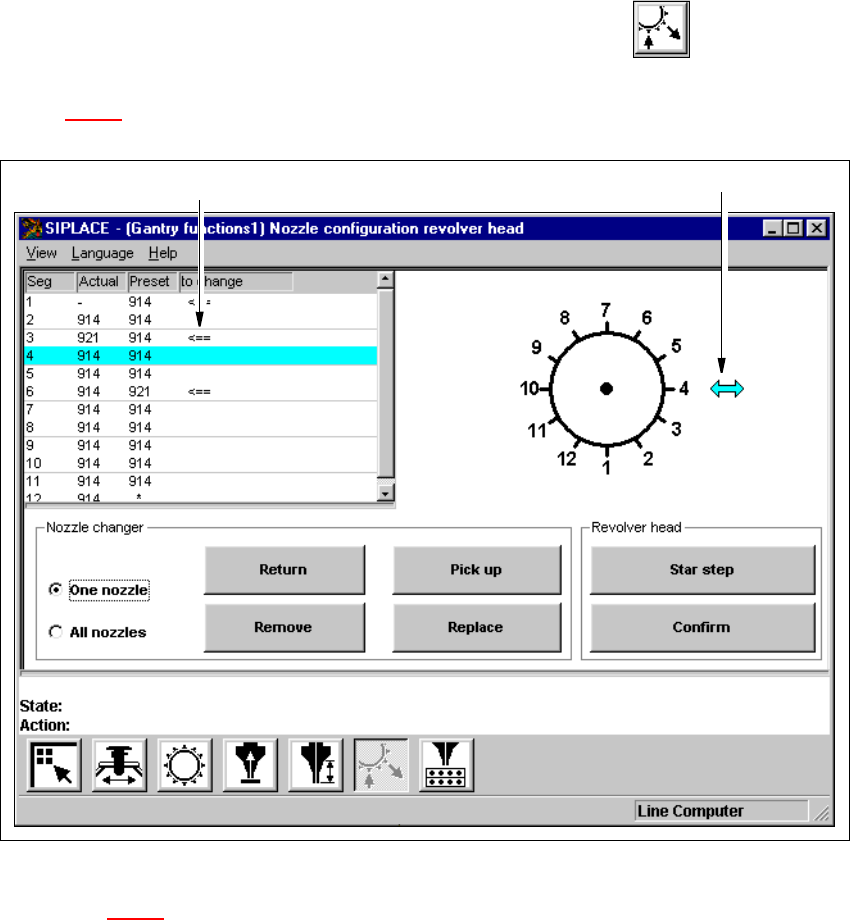Image resolution: width=850 pixels, height=920 pixels.
Task: Click the grid selection cursor toolbar icon
Action: (54, 766)
